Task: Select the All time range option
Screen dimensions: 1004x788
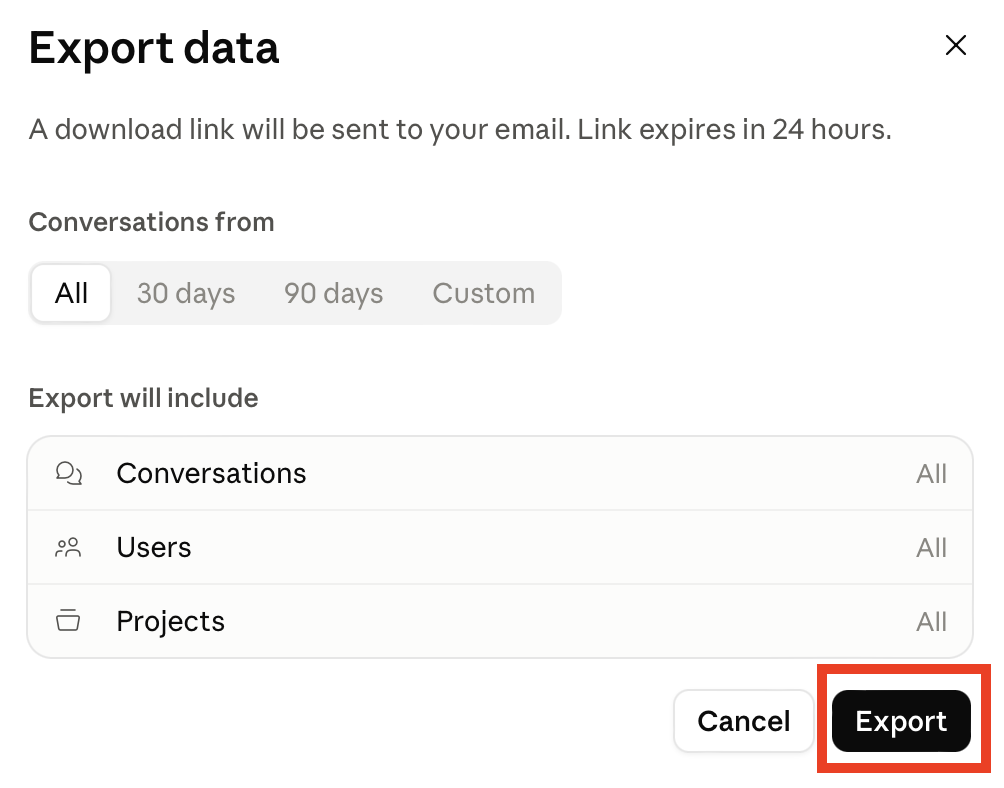Action: 71,293
